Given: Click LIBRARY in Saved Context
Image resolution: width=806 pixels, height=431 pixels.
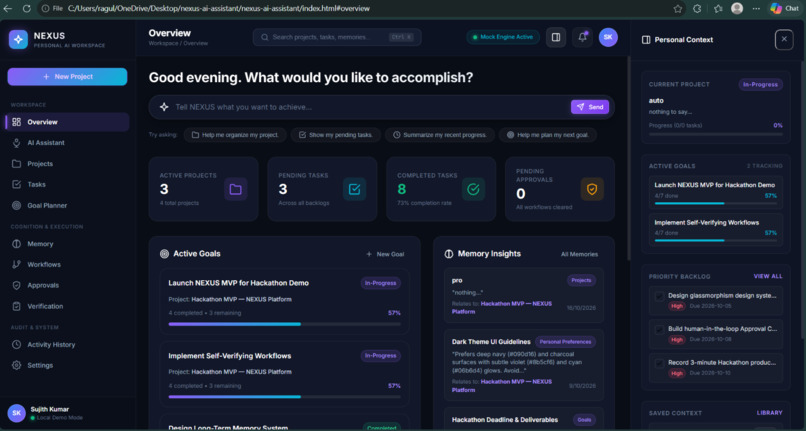Looking at the screenshot, I should [770, 412].
